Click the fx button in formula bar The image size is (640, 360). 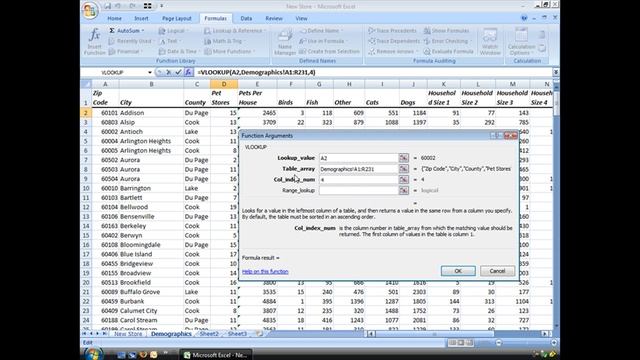pyautogui.click(x=188, y=72)
